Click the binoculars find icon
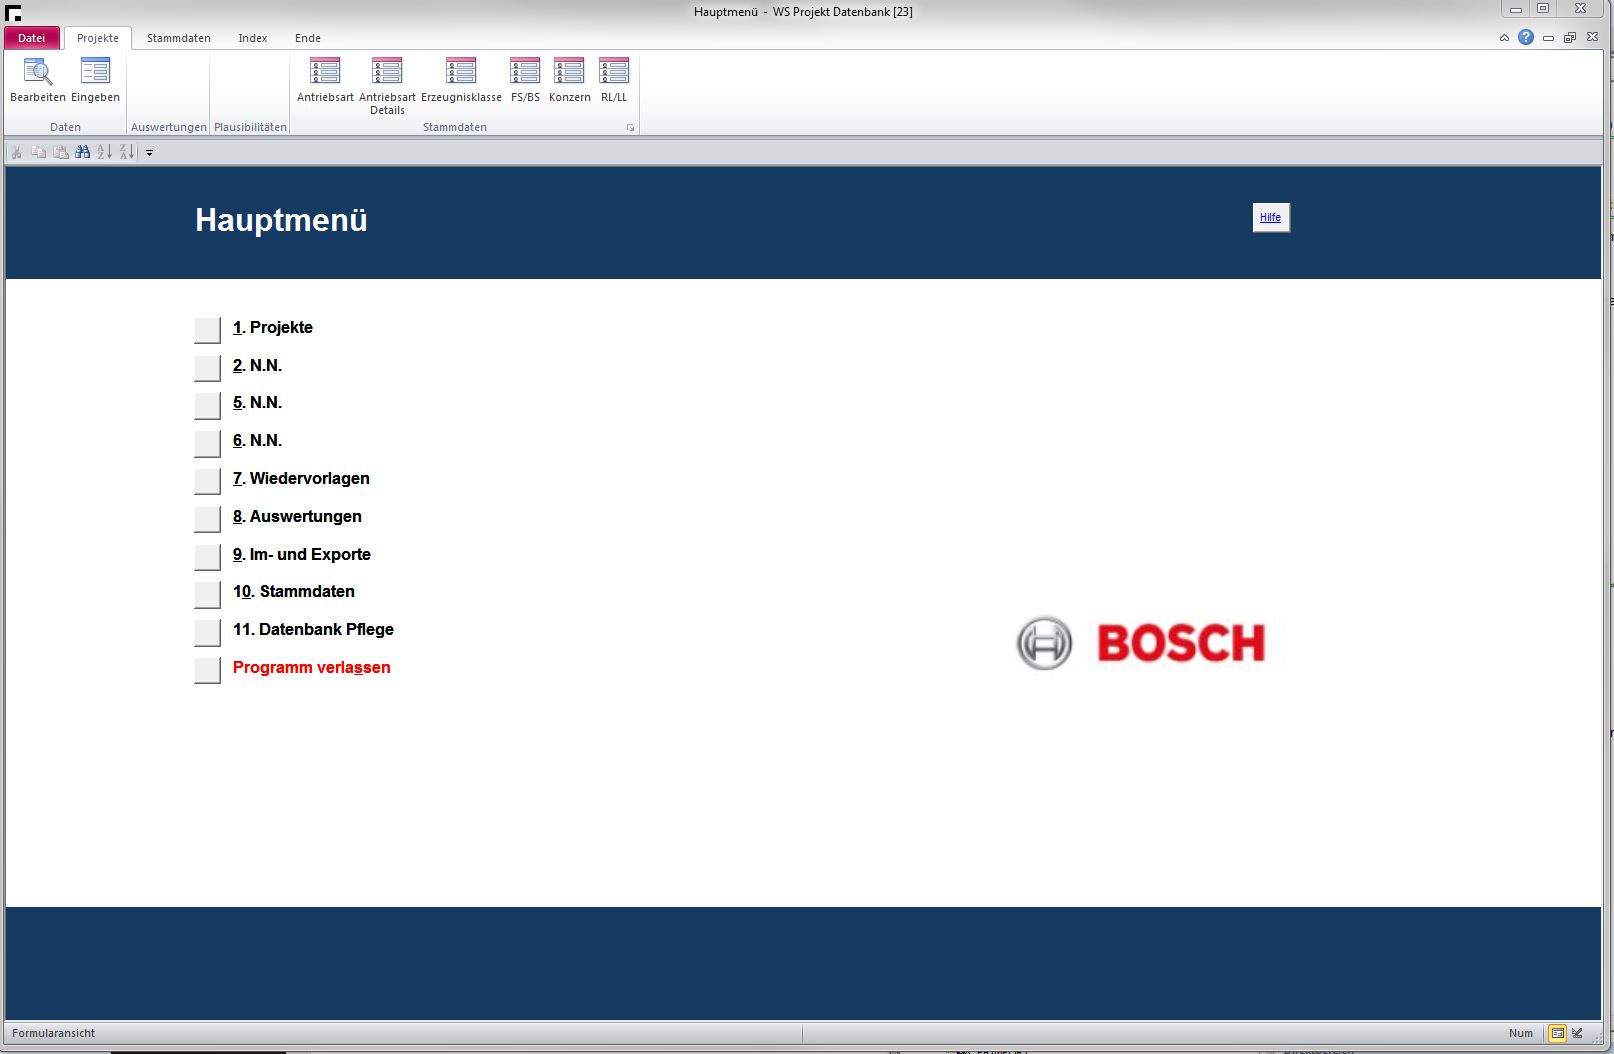 (83, 152)
